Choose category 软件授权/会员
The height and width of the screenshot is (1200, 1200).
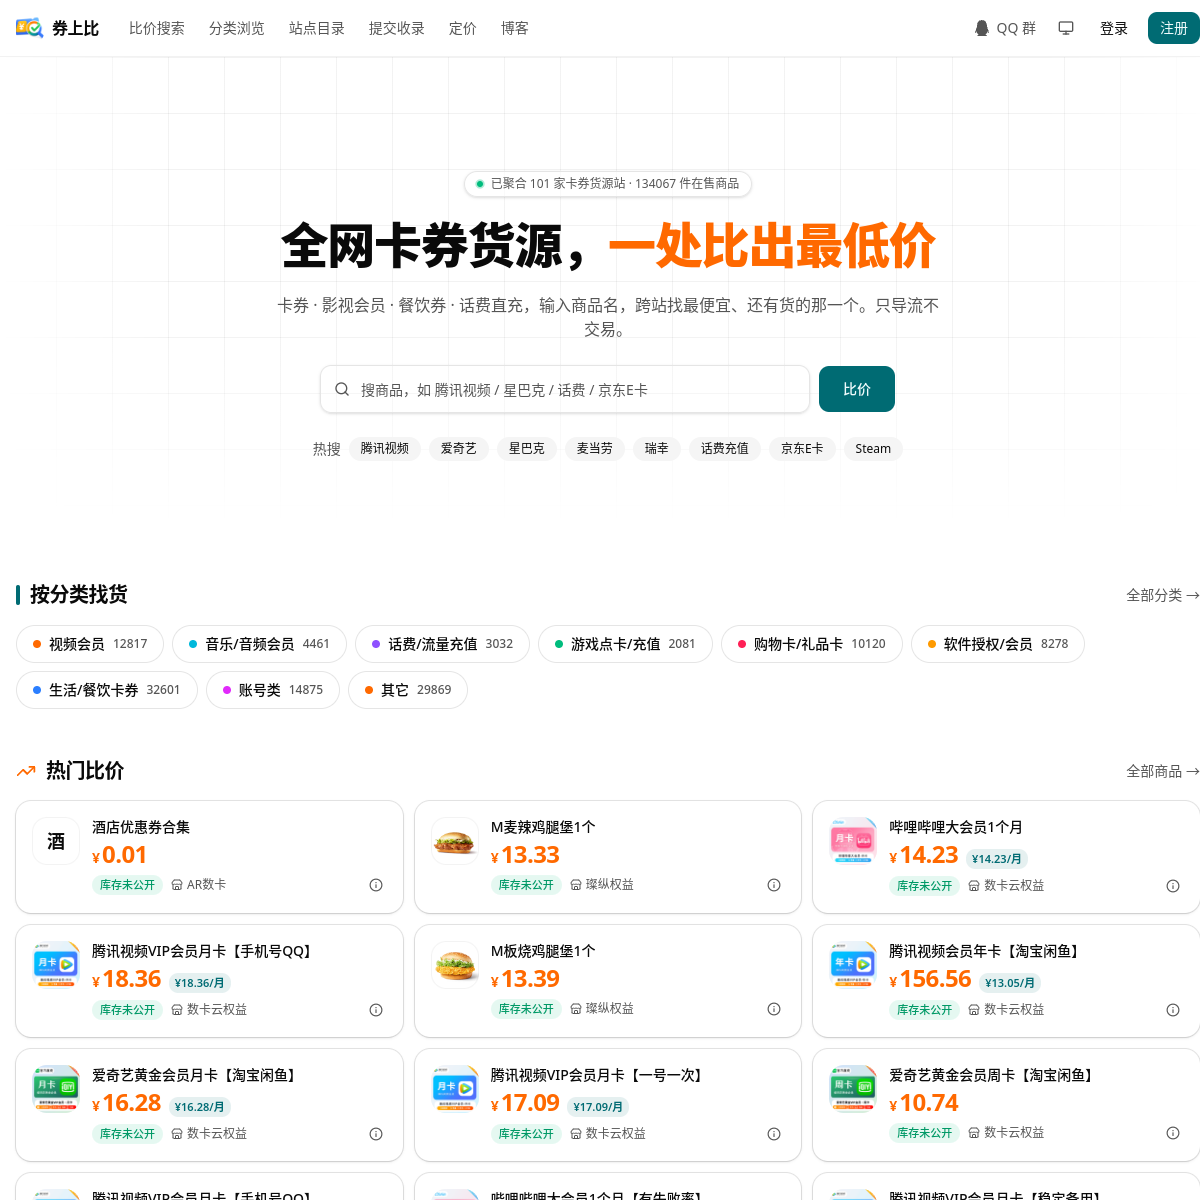998,644
